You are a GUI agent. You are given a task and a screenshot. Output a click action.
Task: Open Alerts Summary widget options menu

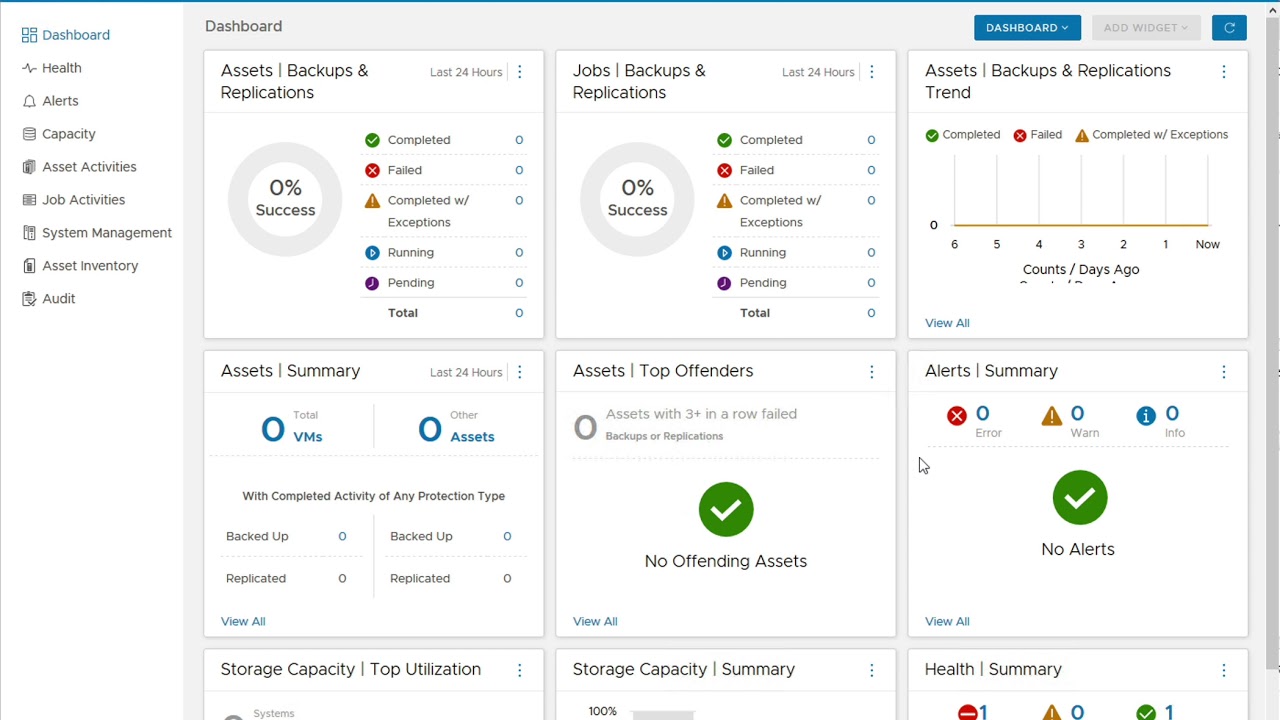coord(1224,372)
